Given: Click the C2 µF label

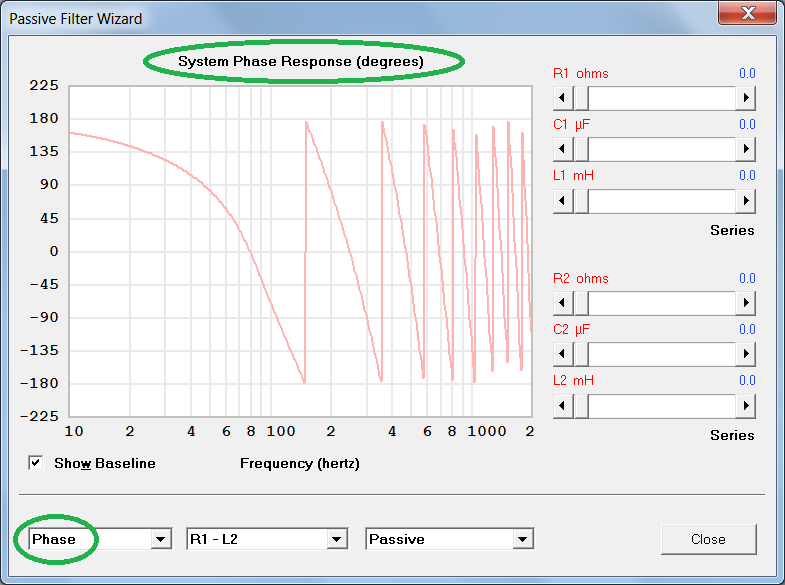Looking at the screenshot, I should click(x=571, y=329).
